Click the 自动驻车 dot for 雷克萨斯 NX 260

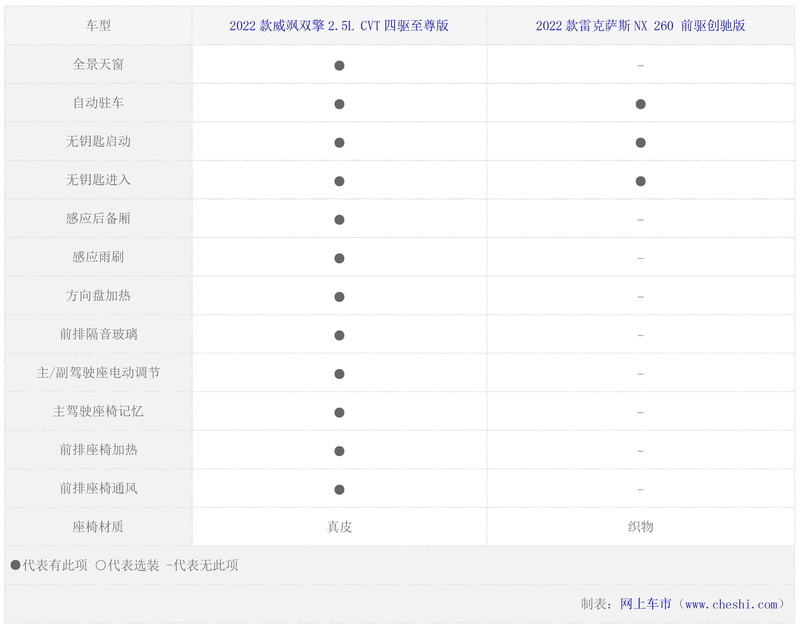640,104
